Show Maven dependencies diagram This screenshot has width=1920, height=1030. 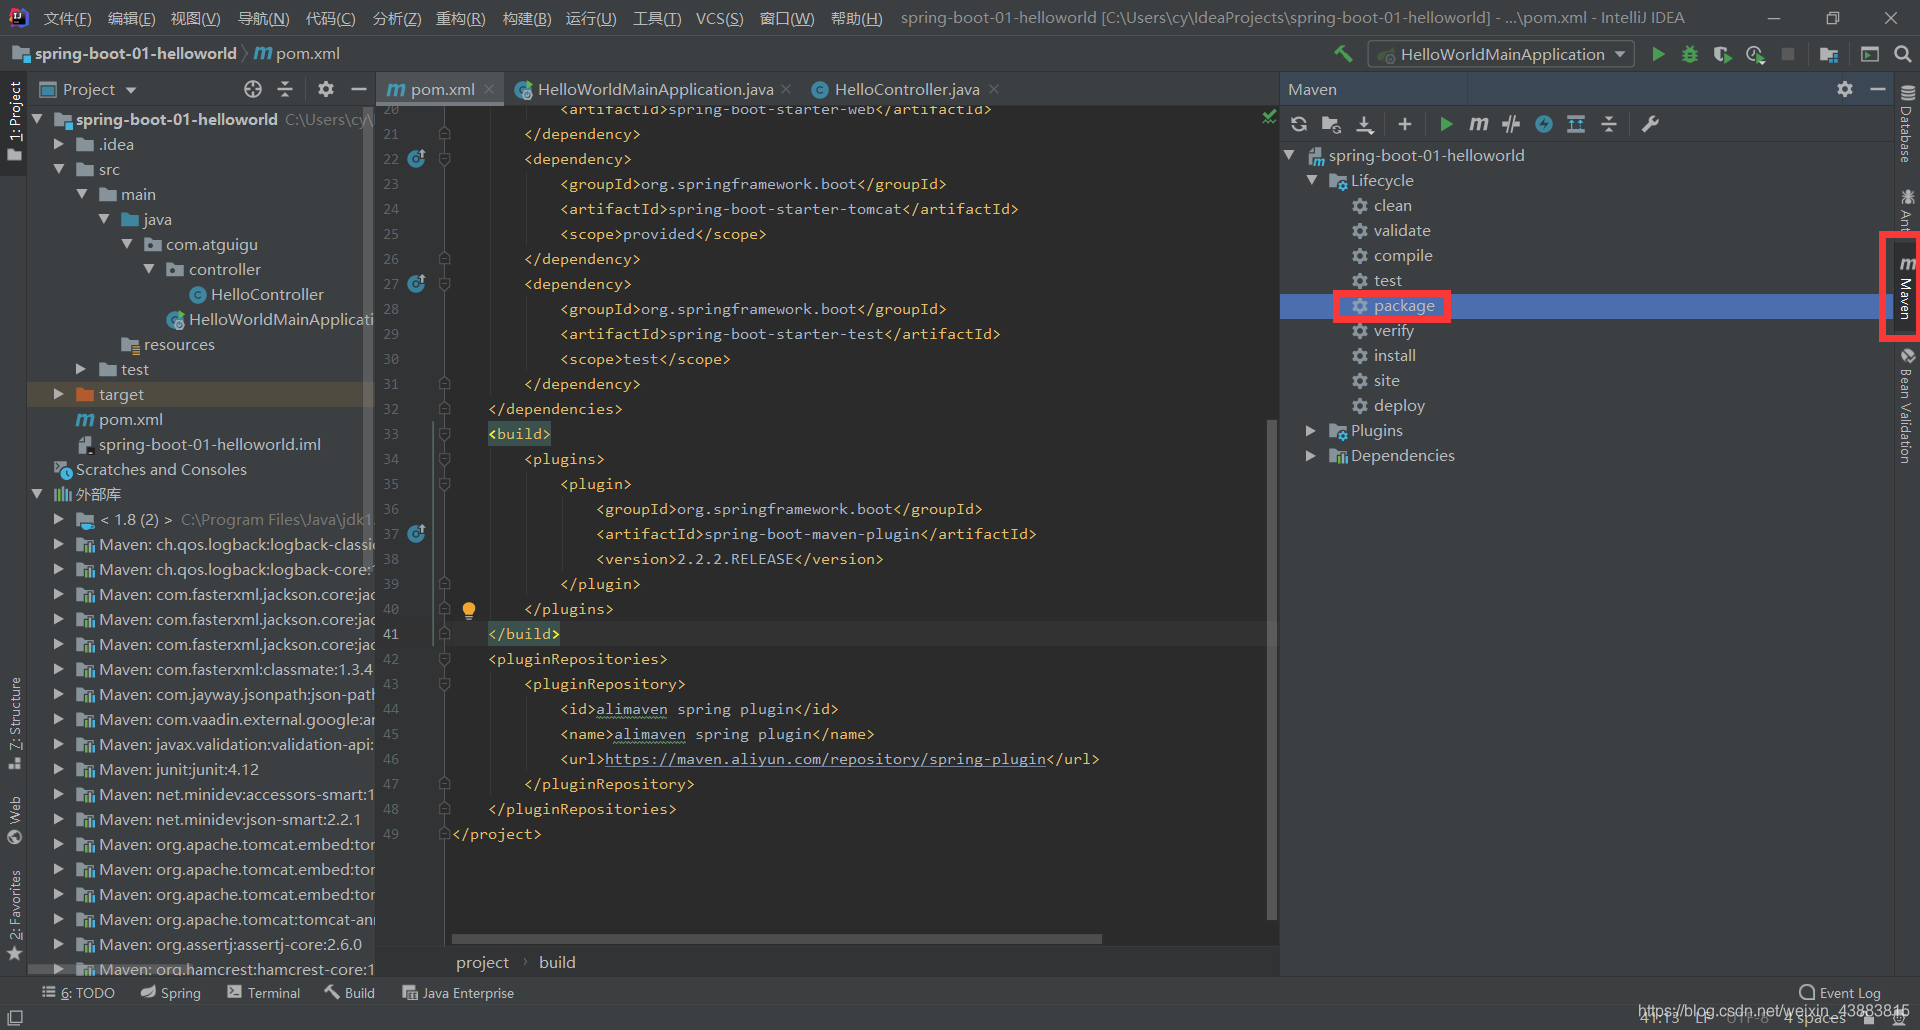tap(1576, 124)
